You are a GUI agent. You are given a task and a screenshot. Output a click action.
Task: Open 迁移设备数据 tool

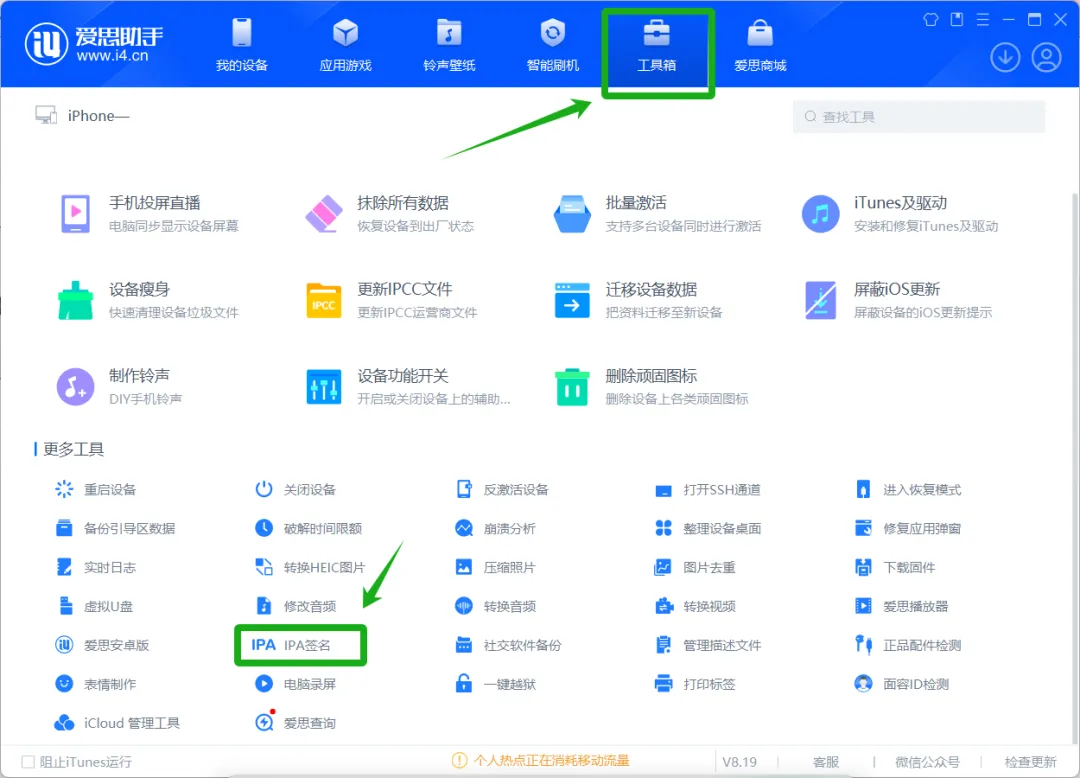(x=638, y=300)
